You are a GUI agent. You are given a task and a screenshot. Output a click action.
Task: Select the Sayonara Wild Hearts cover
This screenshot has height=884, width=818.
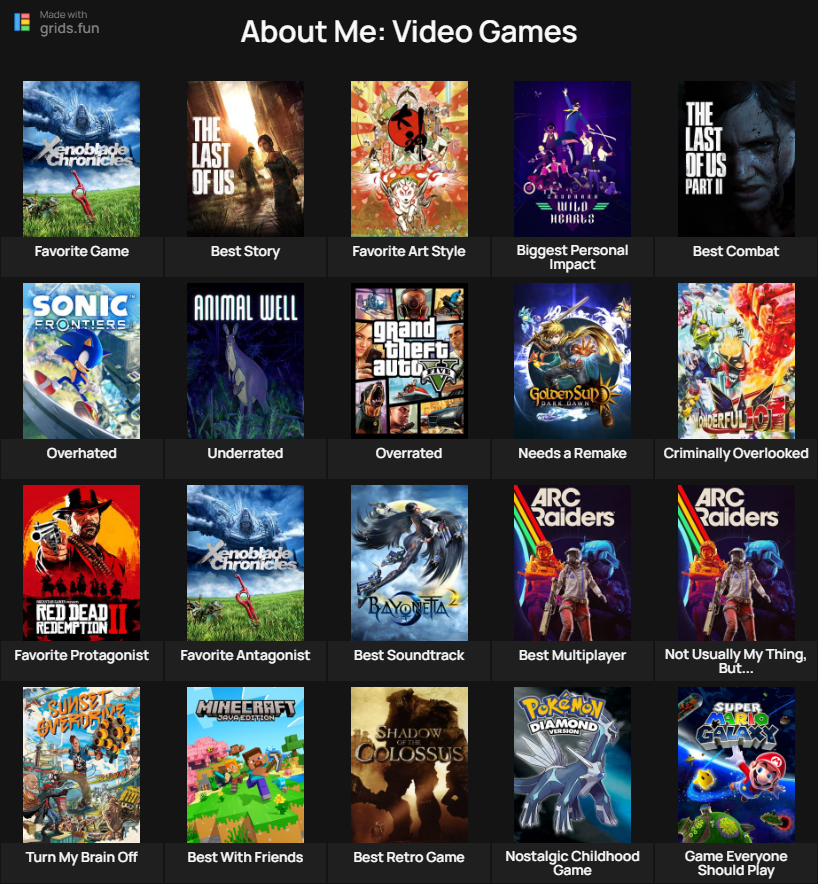[x=572, y=159]
